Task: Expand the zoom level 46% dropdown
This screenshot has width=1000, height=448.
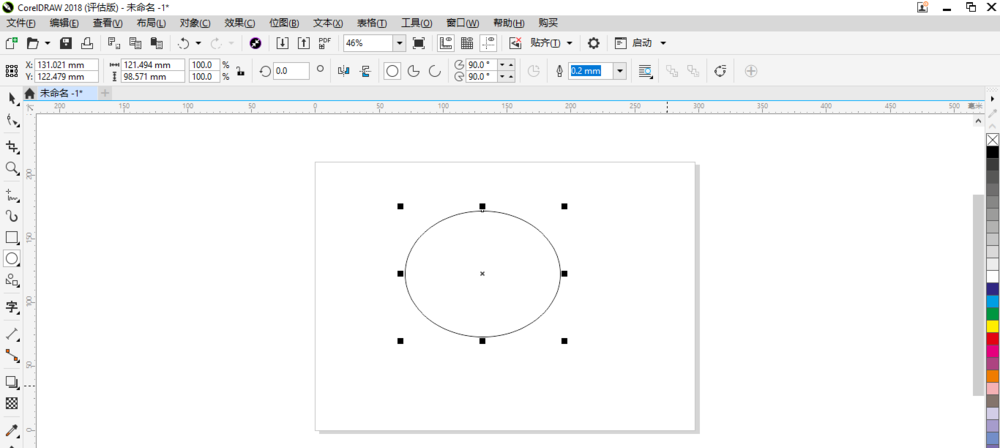Action: click(399, 43)
